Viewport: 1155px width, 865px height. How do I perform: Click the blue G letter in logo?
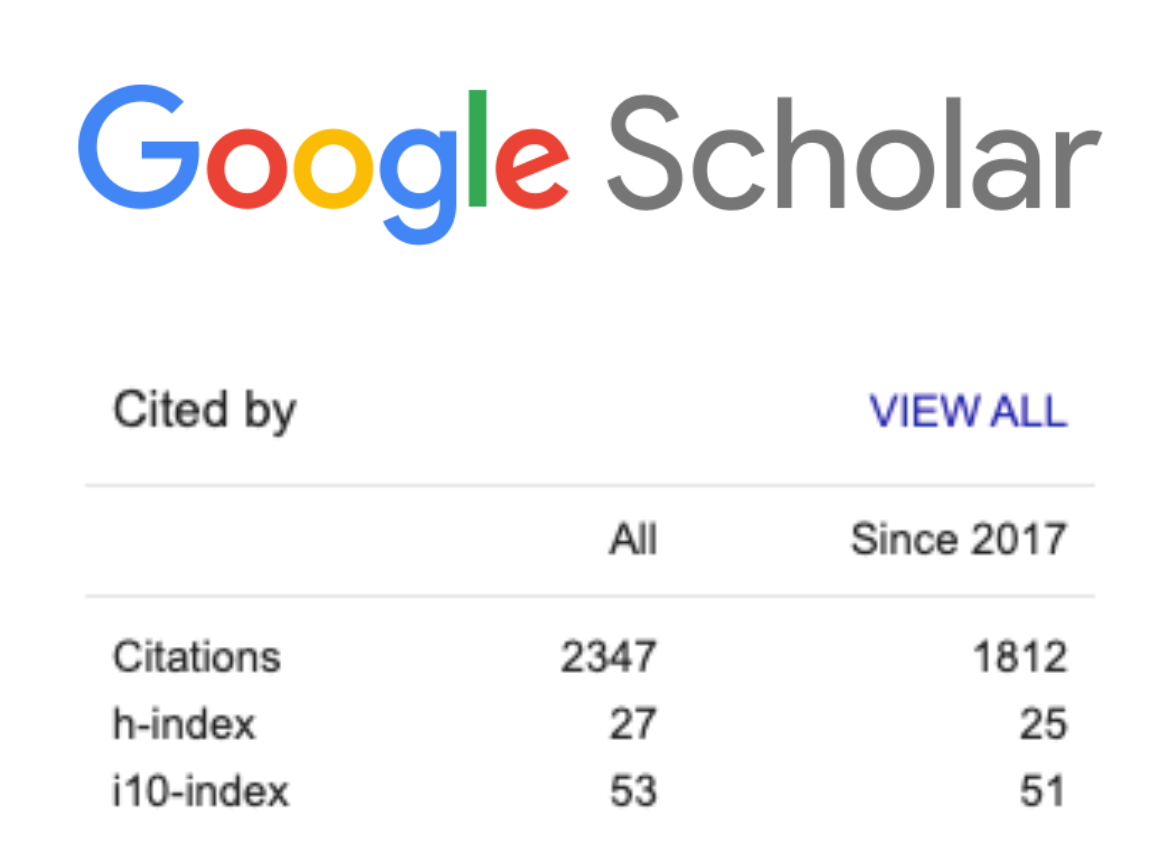coord(138,147)
